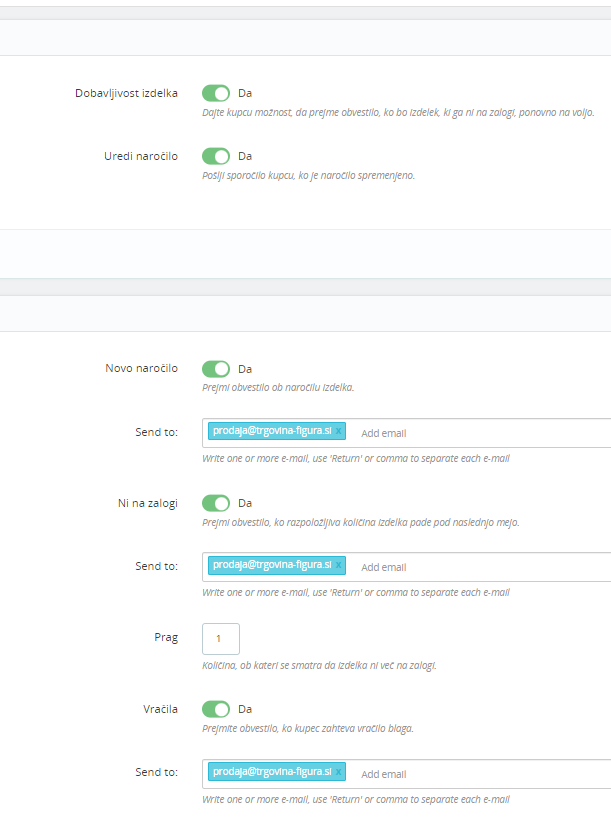This screenshot has height=839, width=611.
Task: Select the email tag under Vračila
Action: tap(272, 772)
